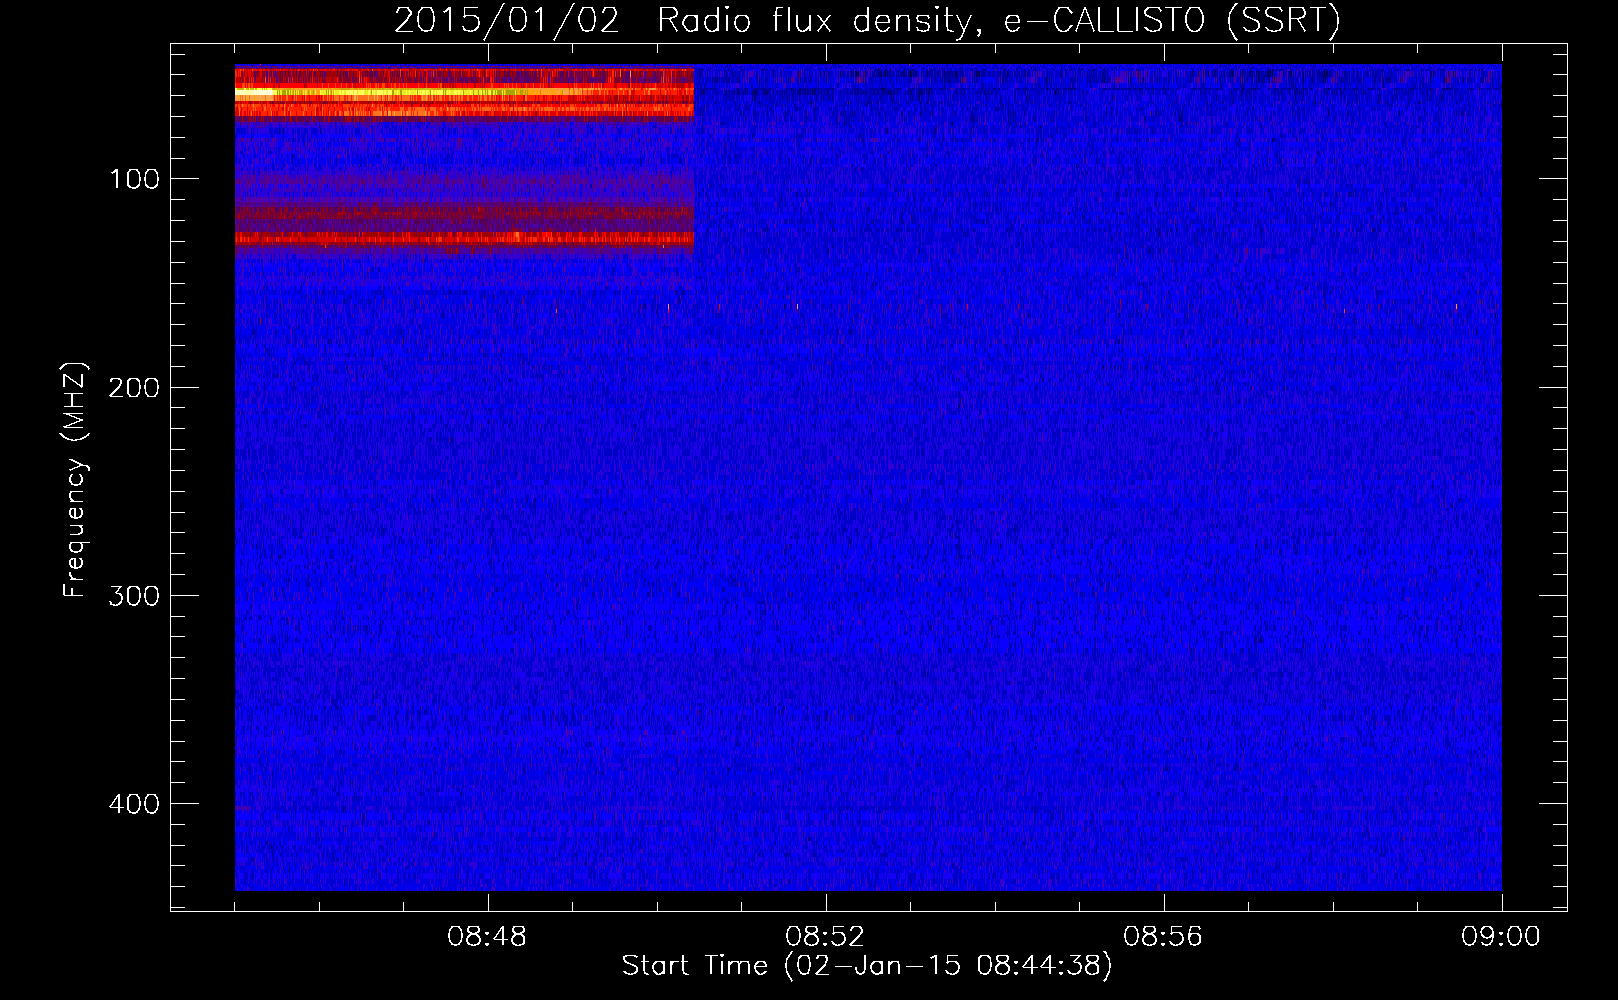Click the 400 frequency tick label

click(x=134, y=804)
